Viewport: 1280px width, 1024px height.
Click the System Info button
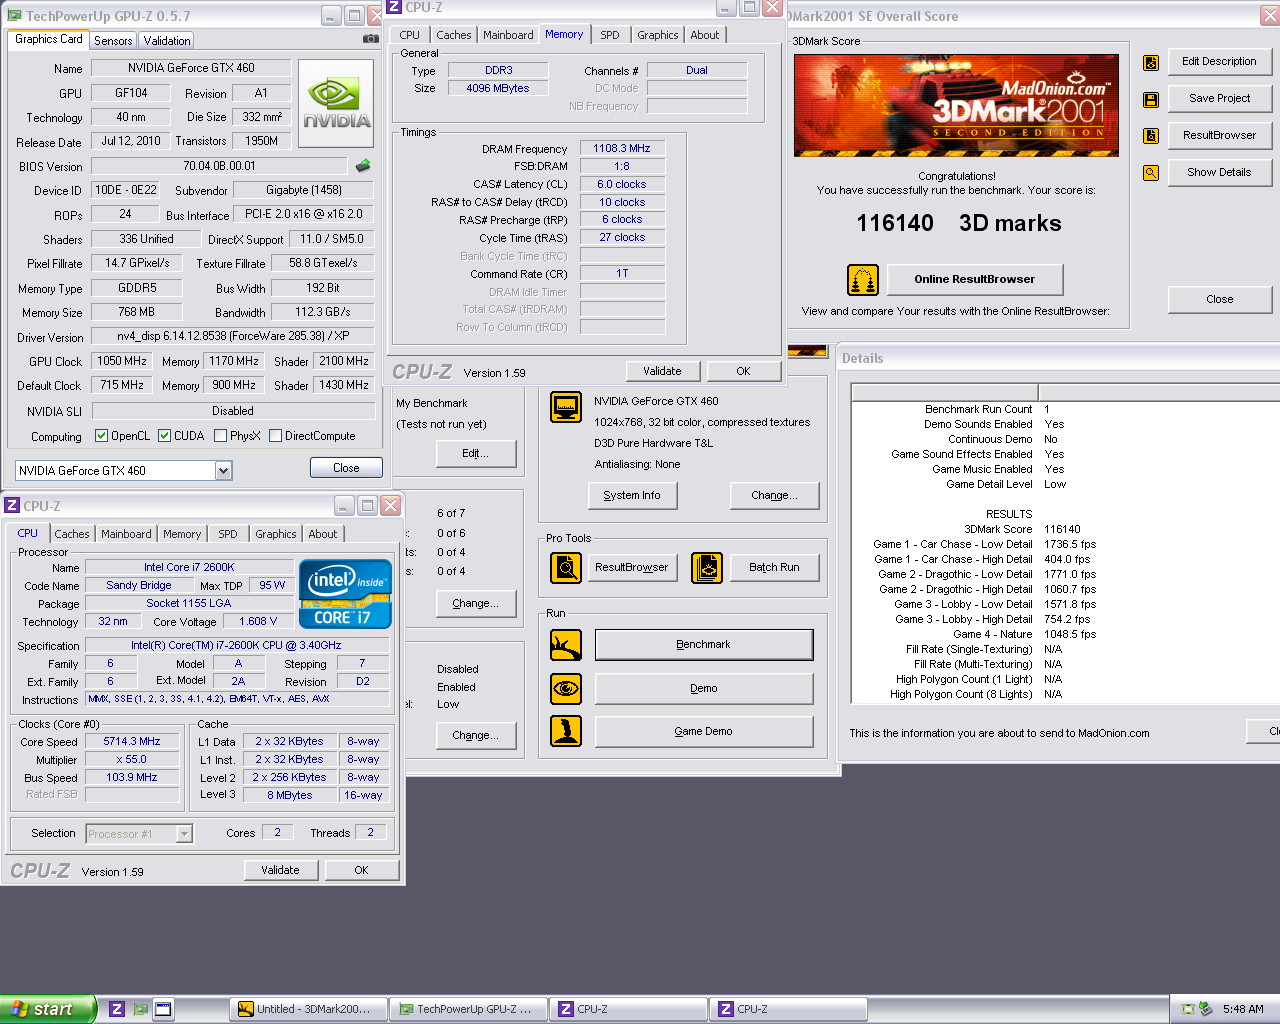632,495
